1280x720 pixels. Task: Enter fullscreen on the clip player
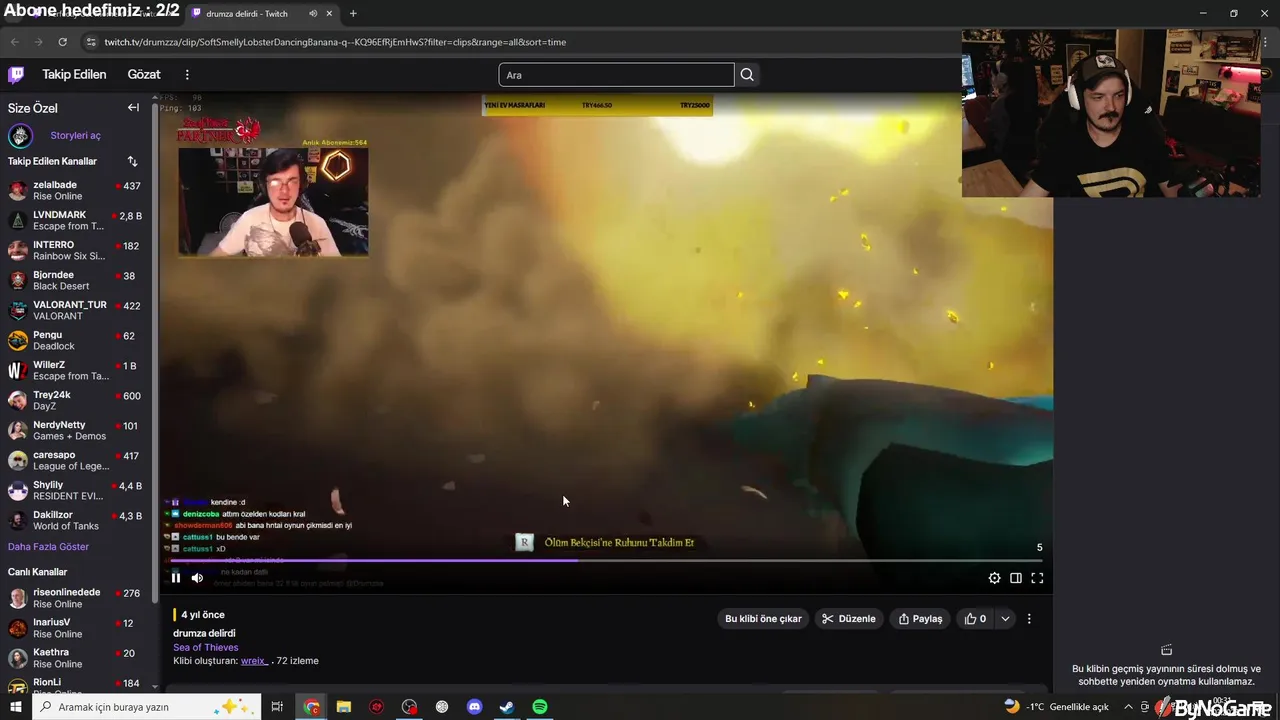tap(1037, 578)
